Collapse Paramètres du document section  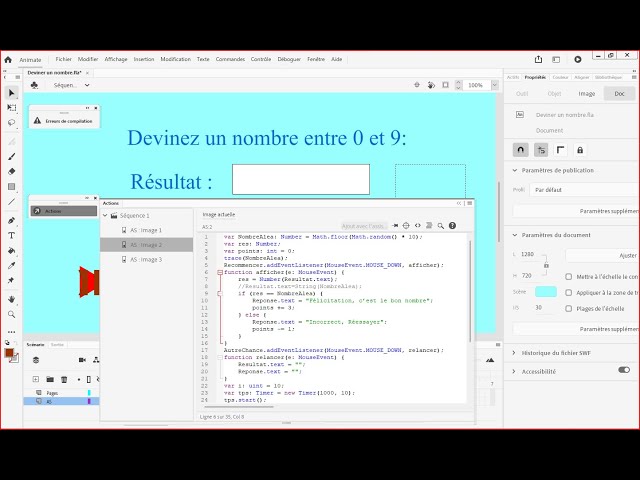tap(515, 235)
